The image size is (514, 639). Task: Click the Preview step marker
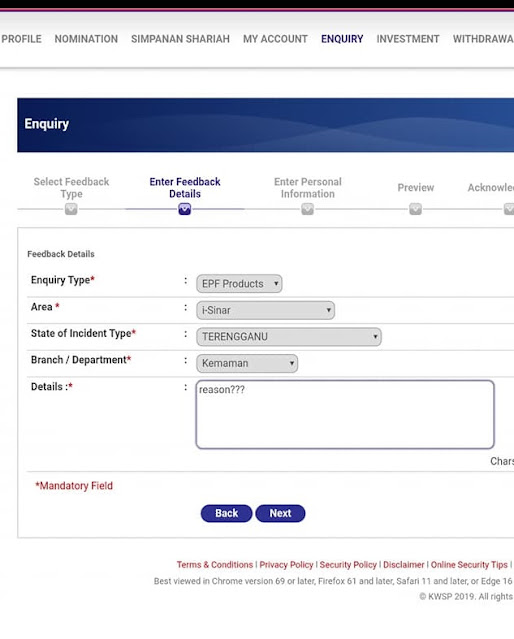click(415, 209)
